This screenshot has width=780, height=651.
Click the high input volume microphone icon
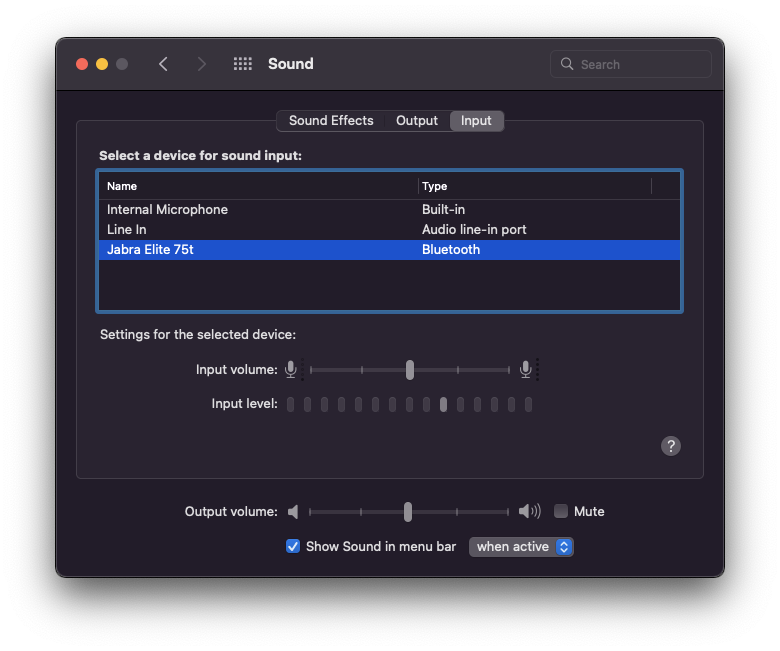click(526, 370)
